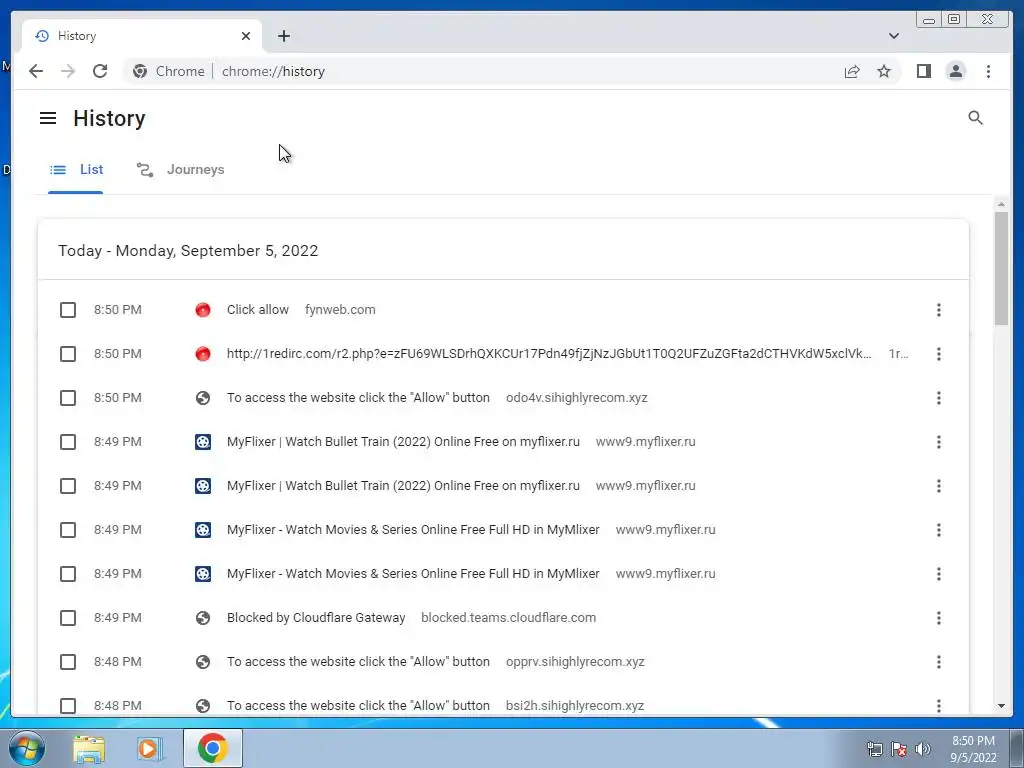Open the Chrome profile avatar
The height and width of the screenshot is (768, 1024).
click(x=956, y=71)
